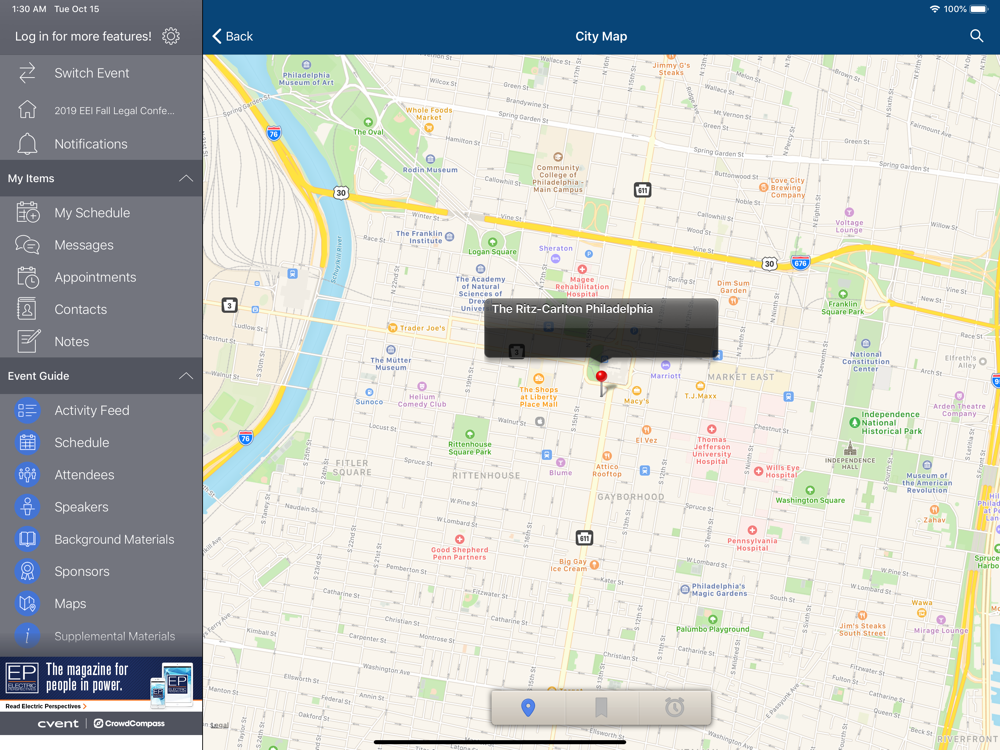Tap the Trader Joe's cart marker
The width and height of the screenshot is (1000, 750).
393,328
